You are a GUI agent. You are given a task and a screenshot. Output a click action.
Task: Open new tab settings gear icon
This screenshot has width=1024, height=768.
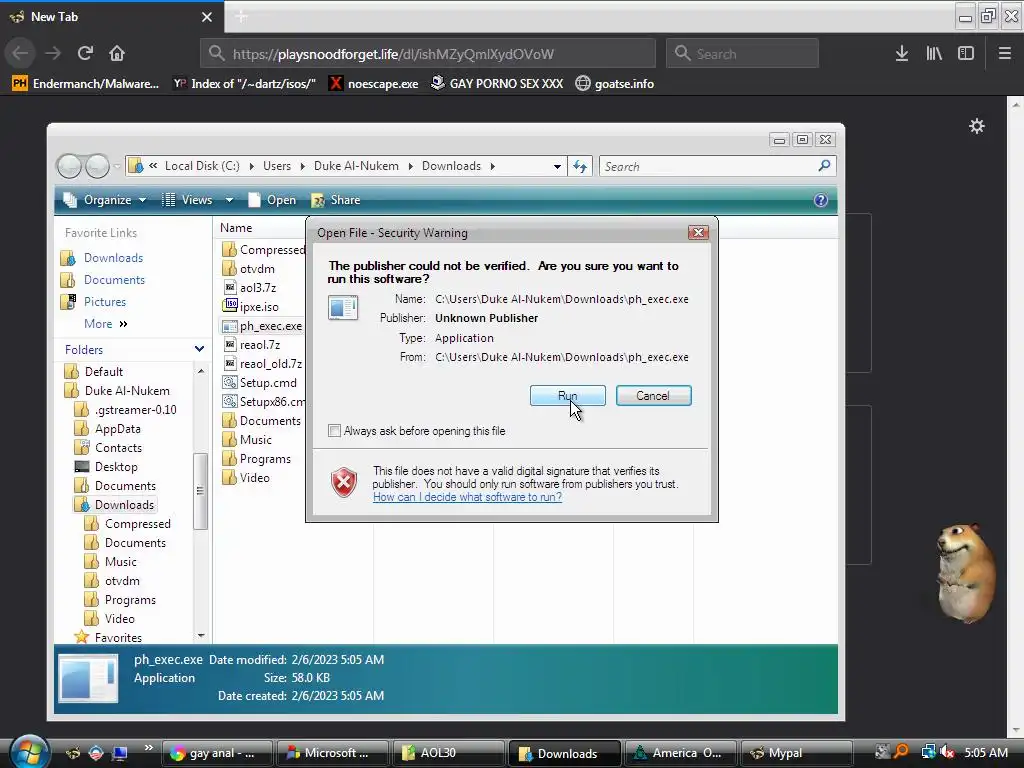point(976,126)
